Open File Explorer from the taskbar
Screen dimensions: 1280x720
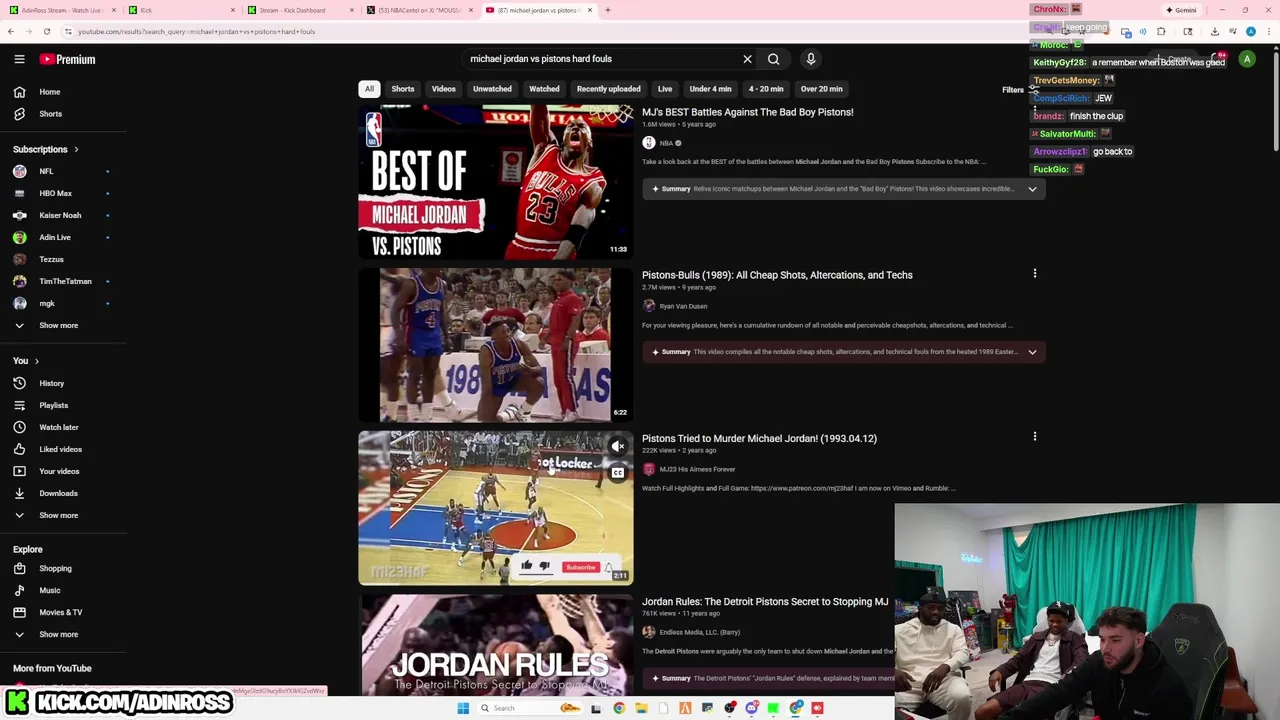tap(641, 708)
